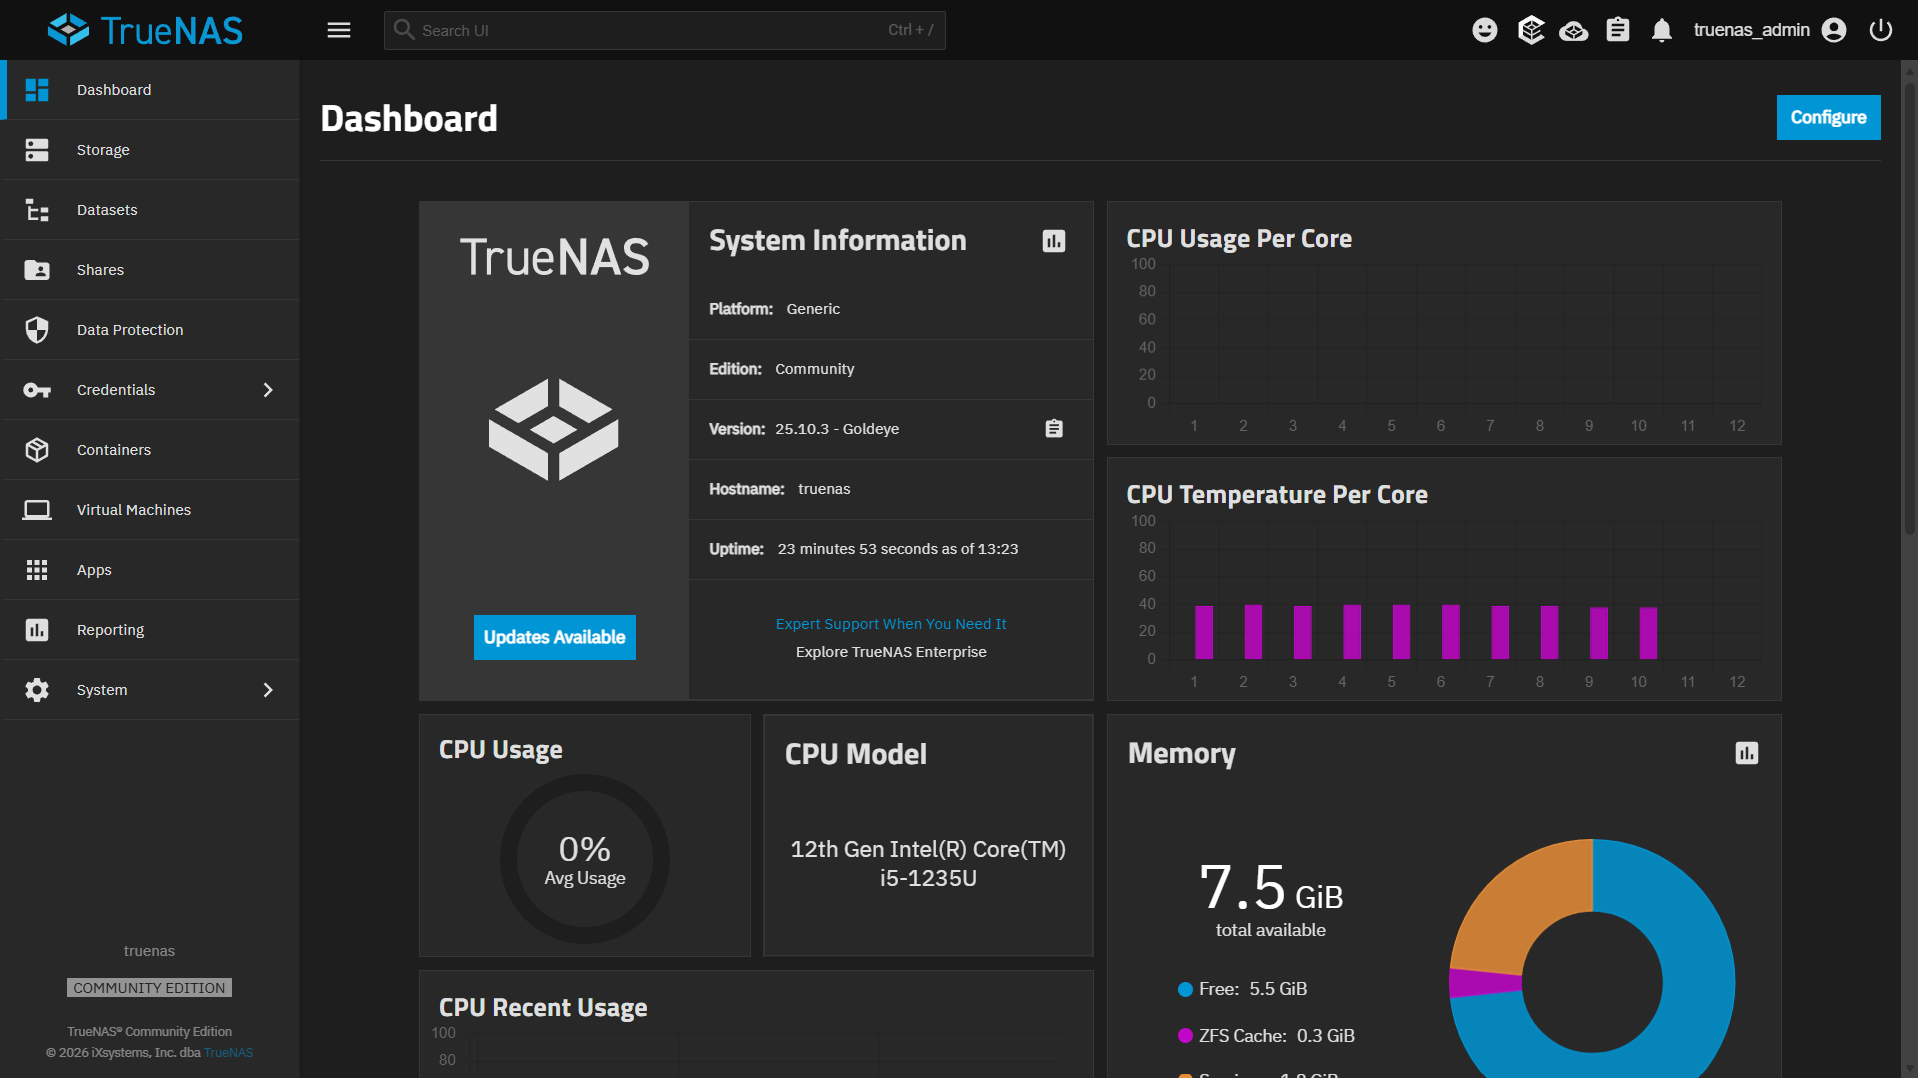The height and width of the screenshot is (1078, 1918).
Task: Click the Shares folder icon in sidebar
Action: pyautogui.click(x=37, y=270)
